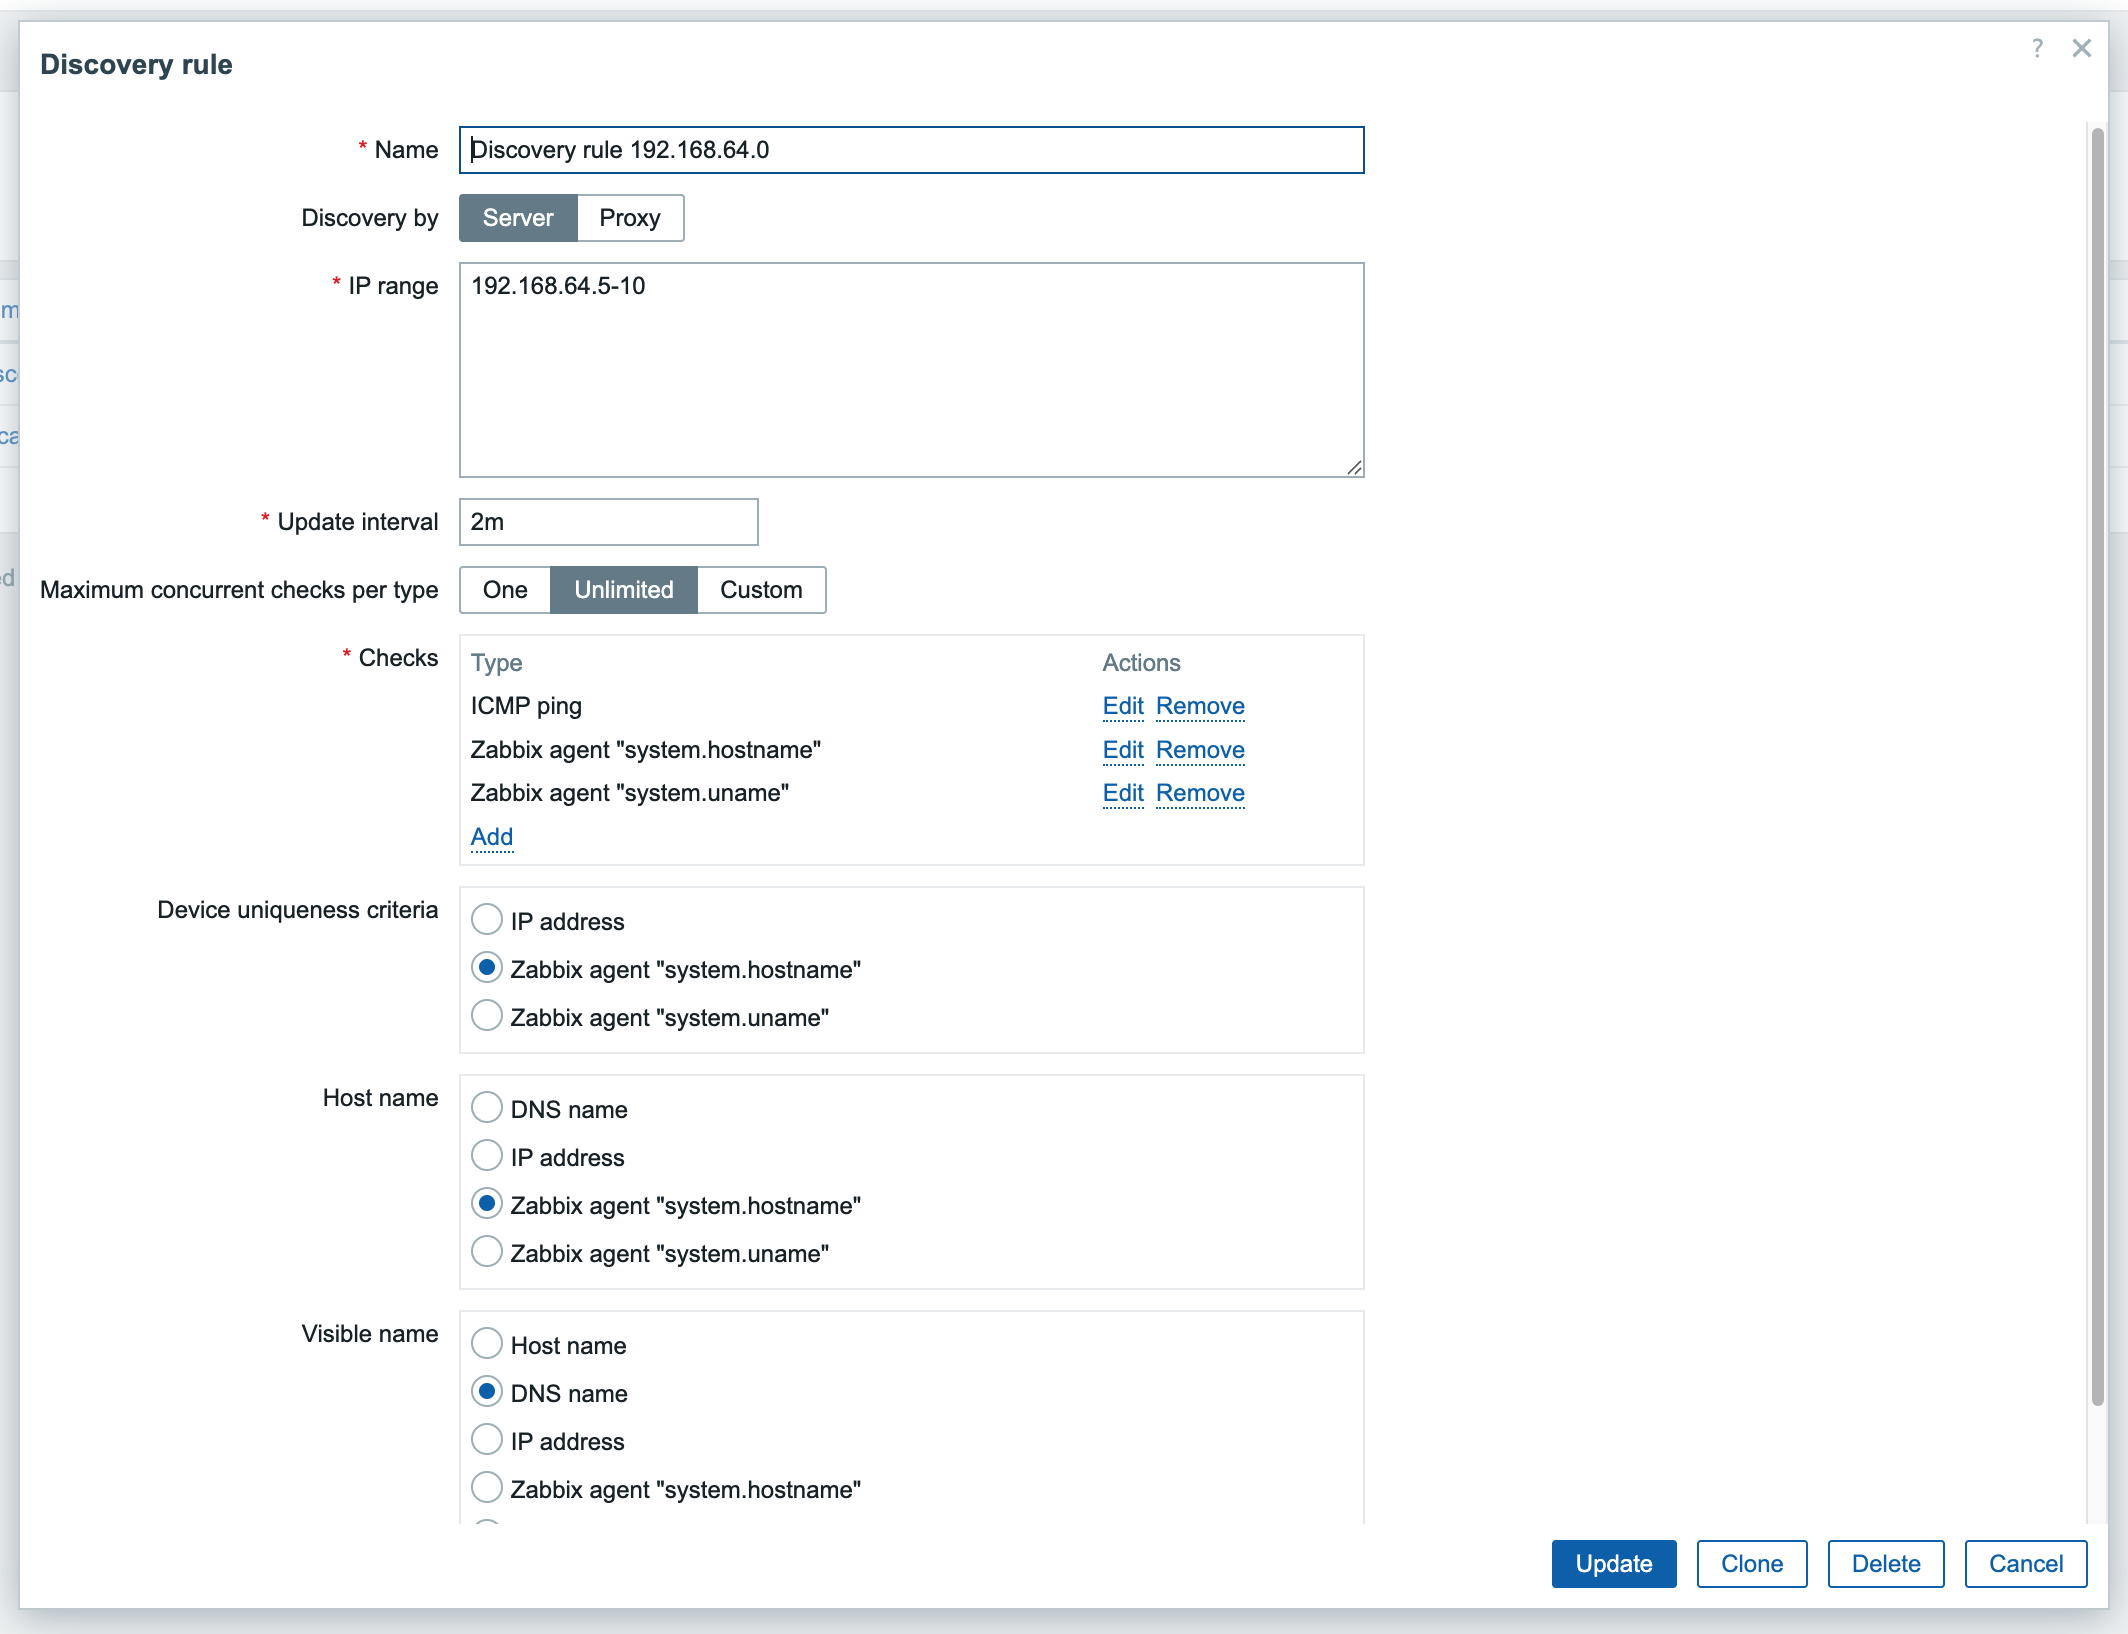Click the Update button
Image resolution: width=2128 pixels, height=1634 pixels.
click(x=1613, y=1564)
